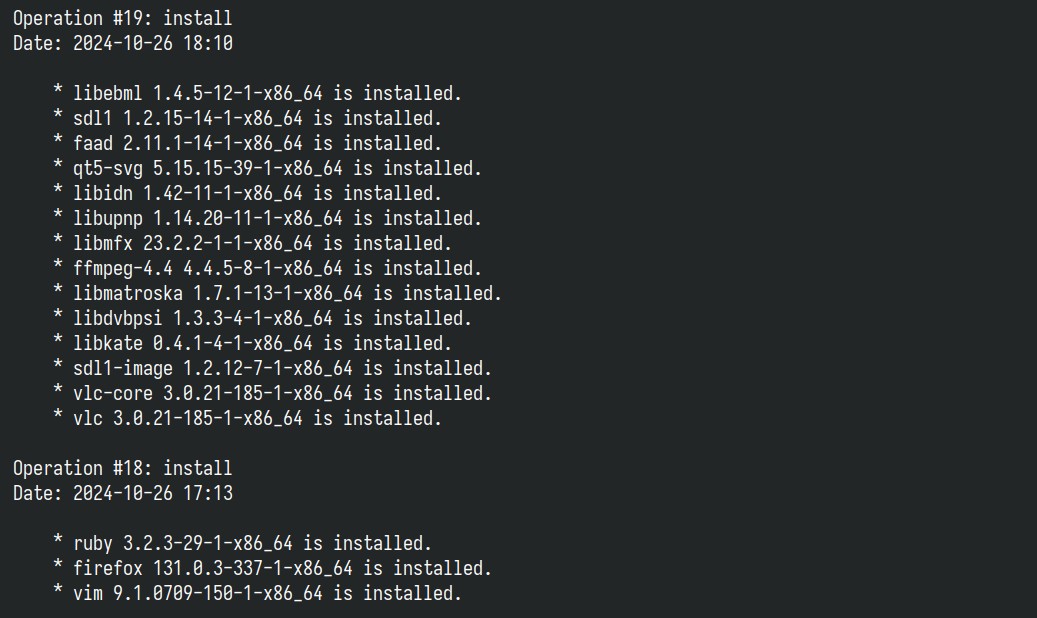The height and width of the screenshot is (618, 1037).
Task: Select the ruby 3.2.3-29-1 line
Action: pos(242,544)
